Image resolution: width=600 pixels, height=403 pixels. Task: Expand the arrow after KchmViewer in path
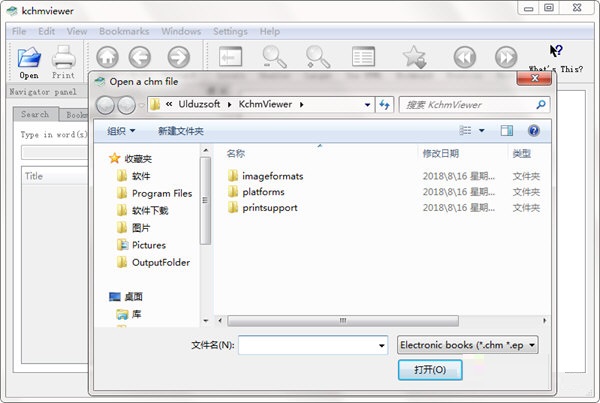click(x=302, y=104)
